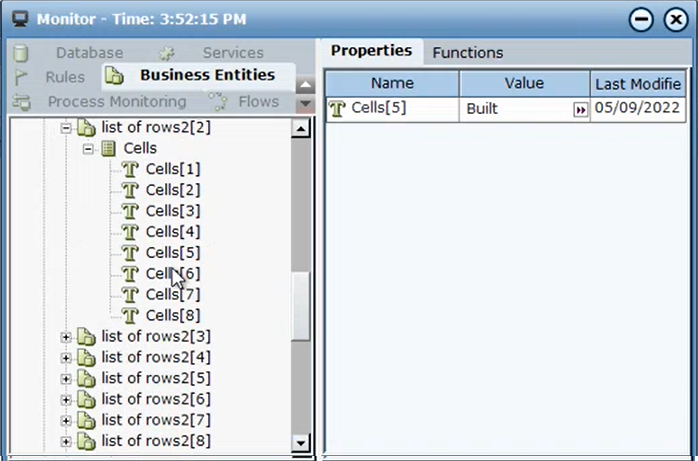Open the Flows tab
The width and height of the screenshot is (698, 461).
tap(258, 102)
